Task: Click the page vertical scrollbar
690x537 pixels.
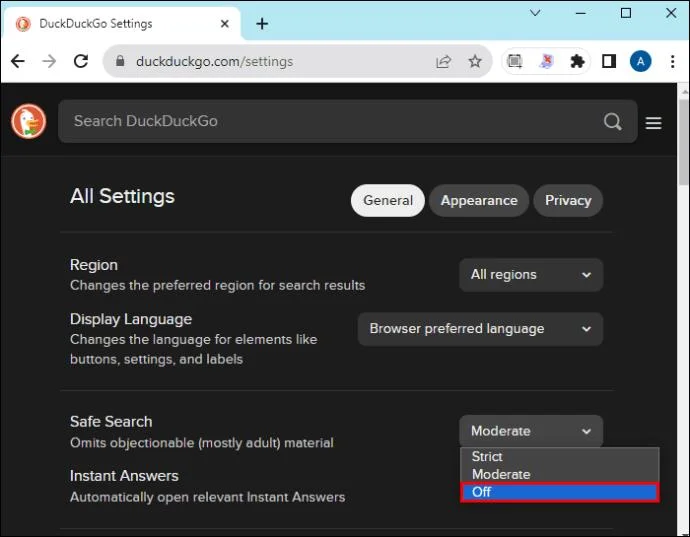Action: 683,143
